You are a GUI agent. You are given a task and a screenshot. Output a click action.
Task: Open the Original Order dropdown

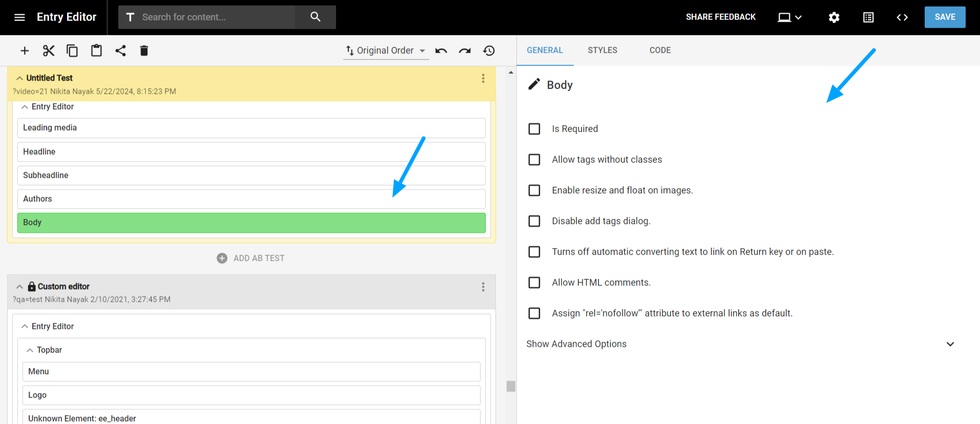(385, 51)
